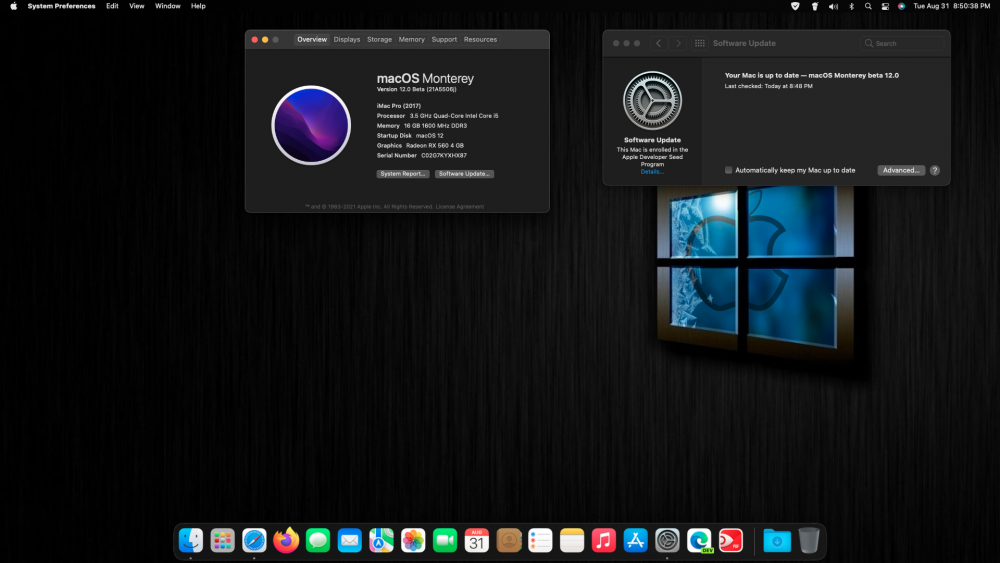The height and width of the screenshot is (563, 1000).
Task: Click the macOS Monterey logo image
Action: click(311, 125)
